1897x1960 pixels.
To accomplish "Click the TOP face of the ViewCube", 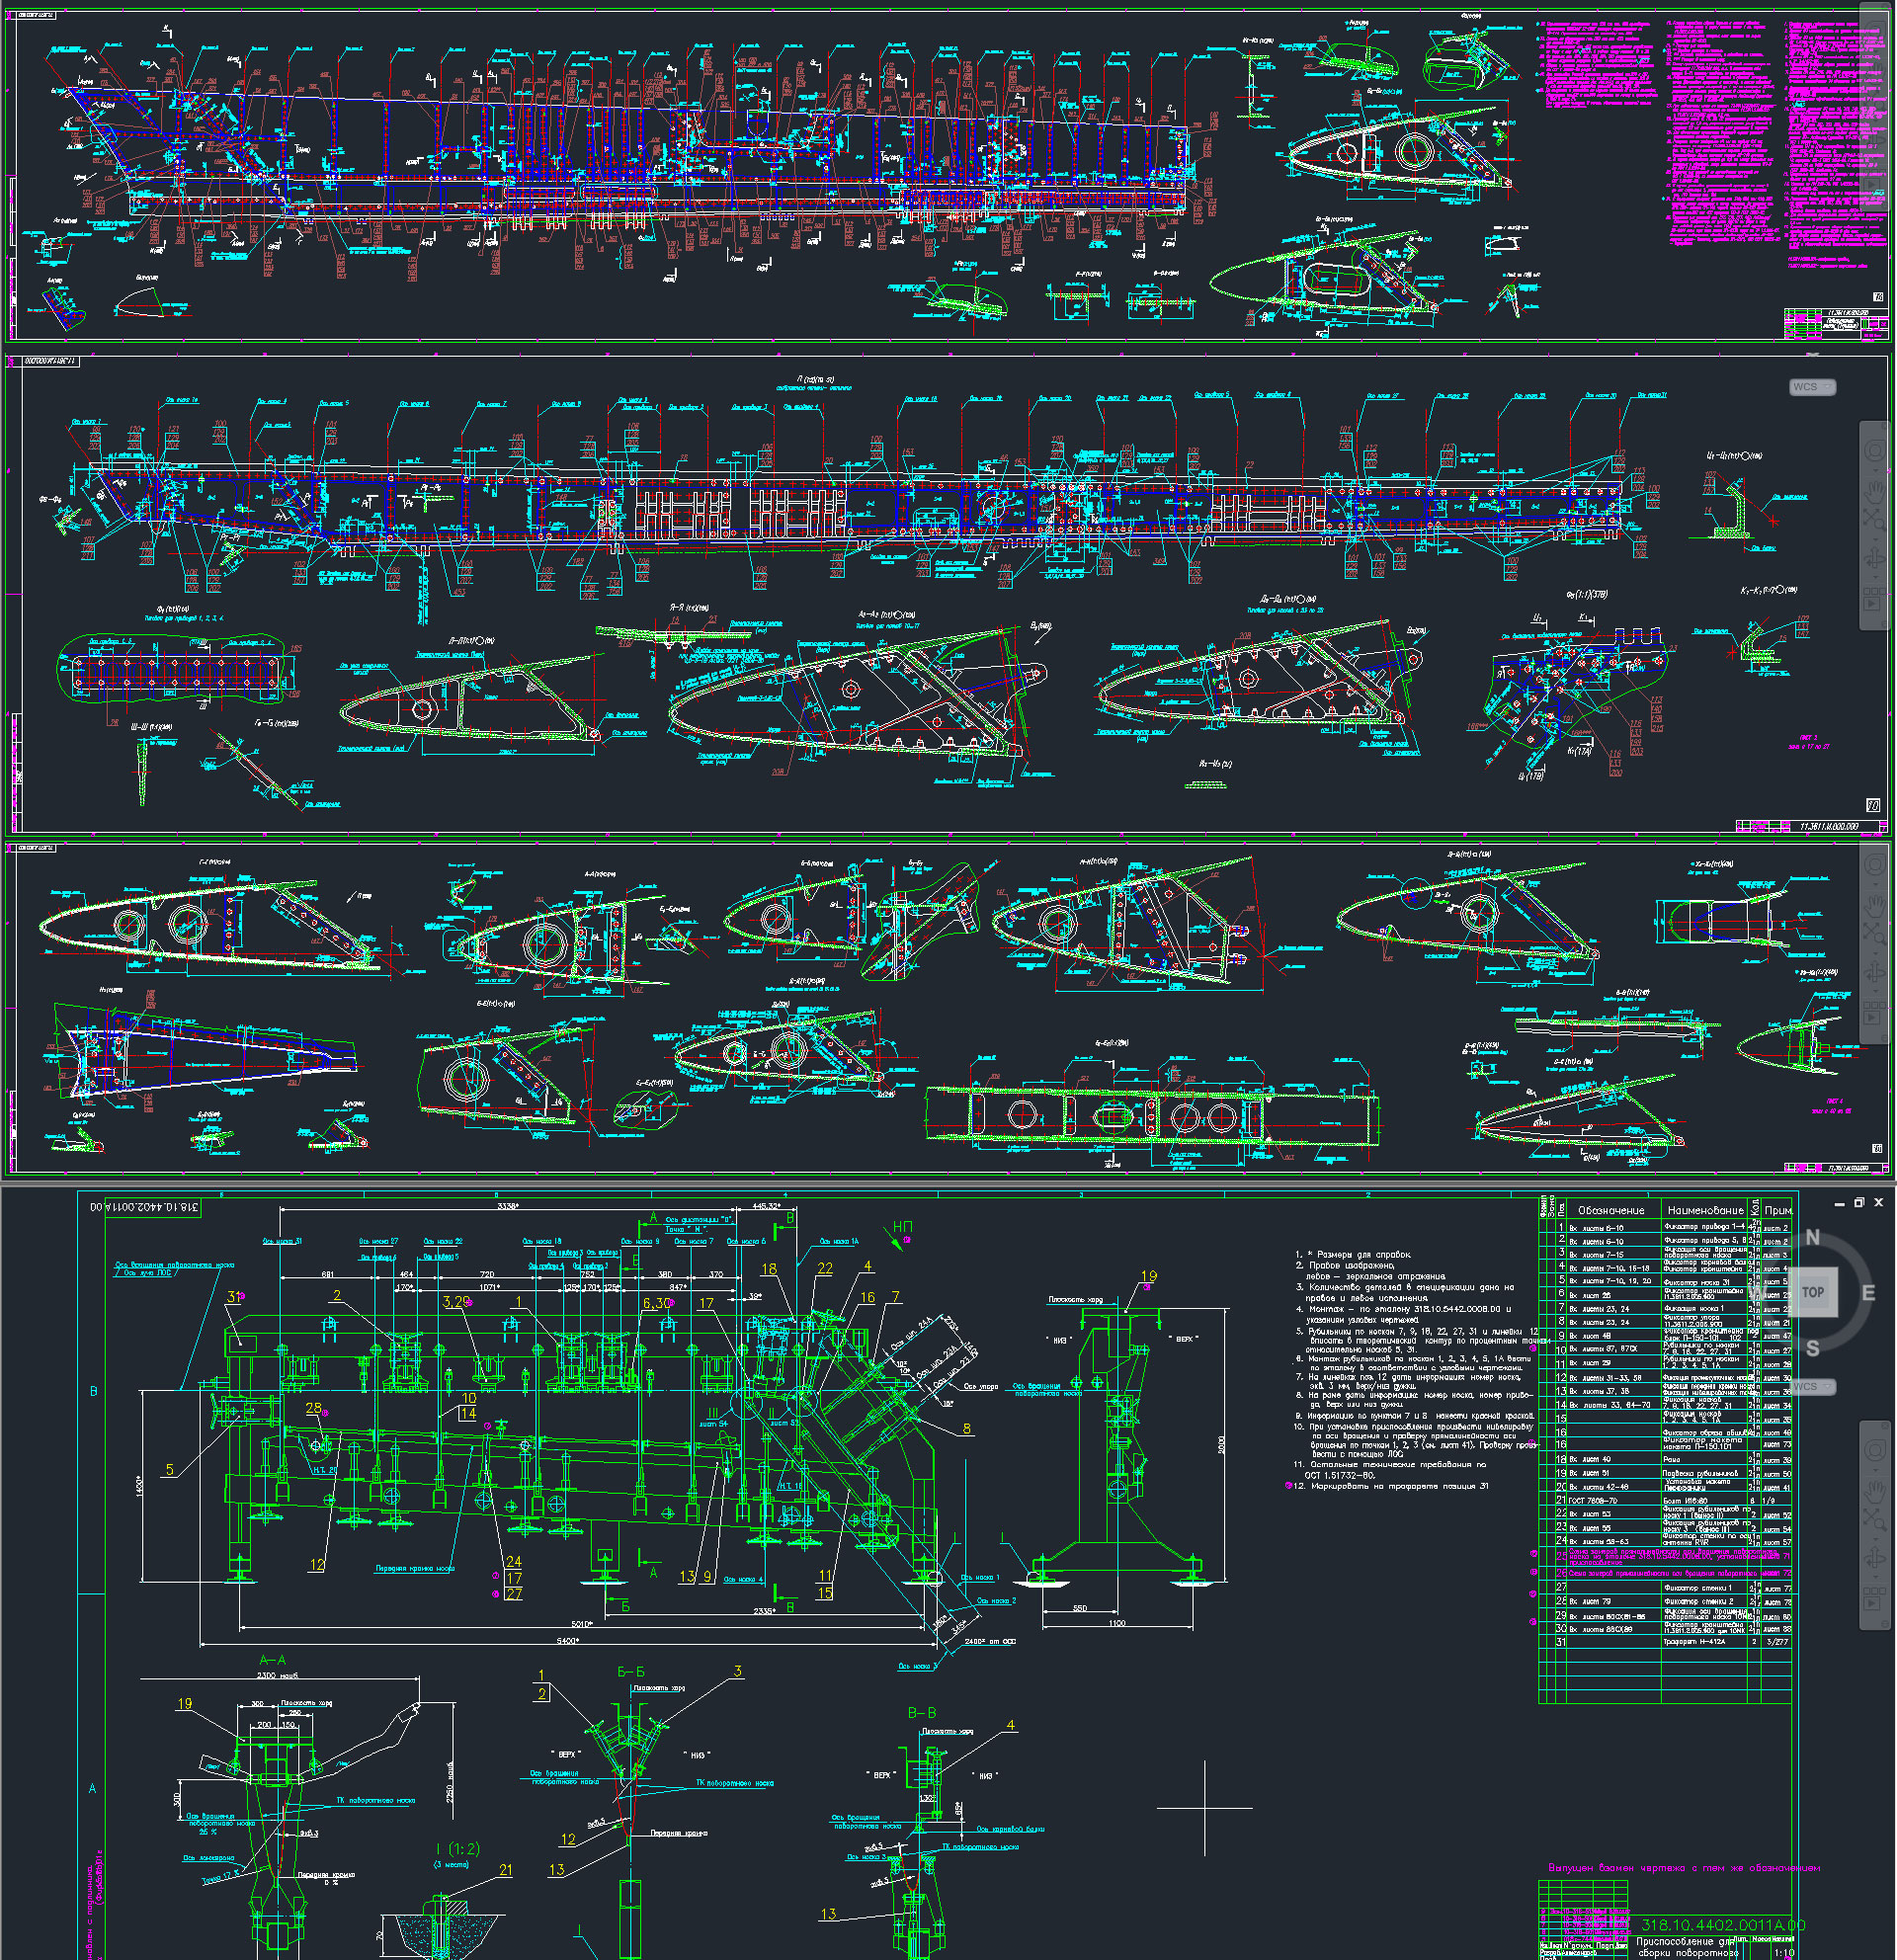I will click(x=1813, y=1292).
